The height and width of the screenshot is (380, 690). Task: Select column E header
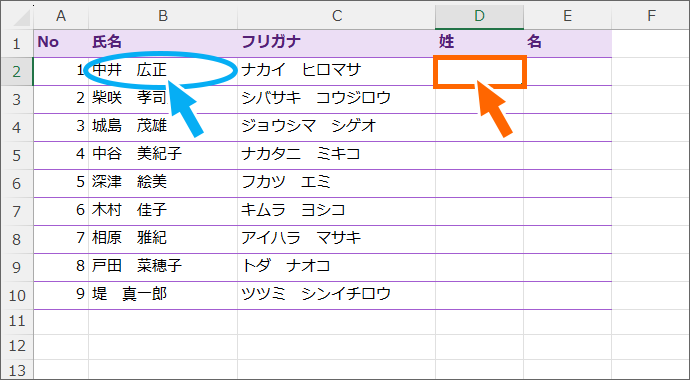pyautogui.click(x=567, y=17)
